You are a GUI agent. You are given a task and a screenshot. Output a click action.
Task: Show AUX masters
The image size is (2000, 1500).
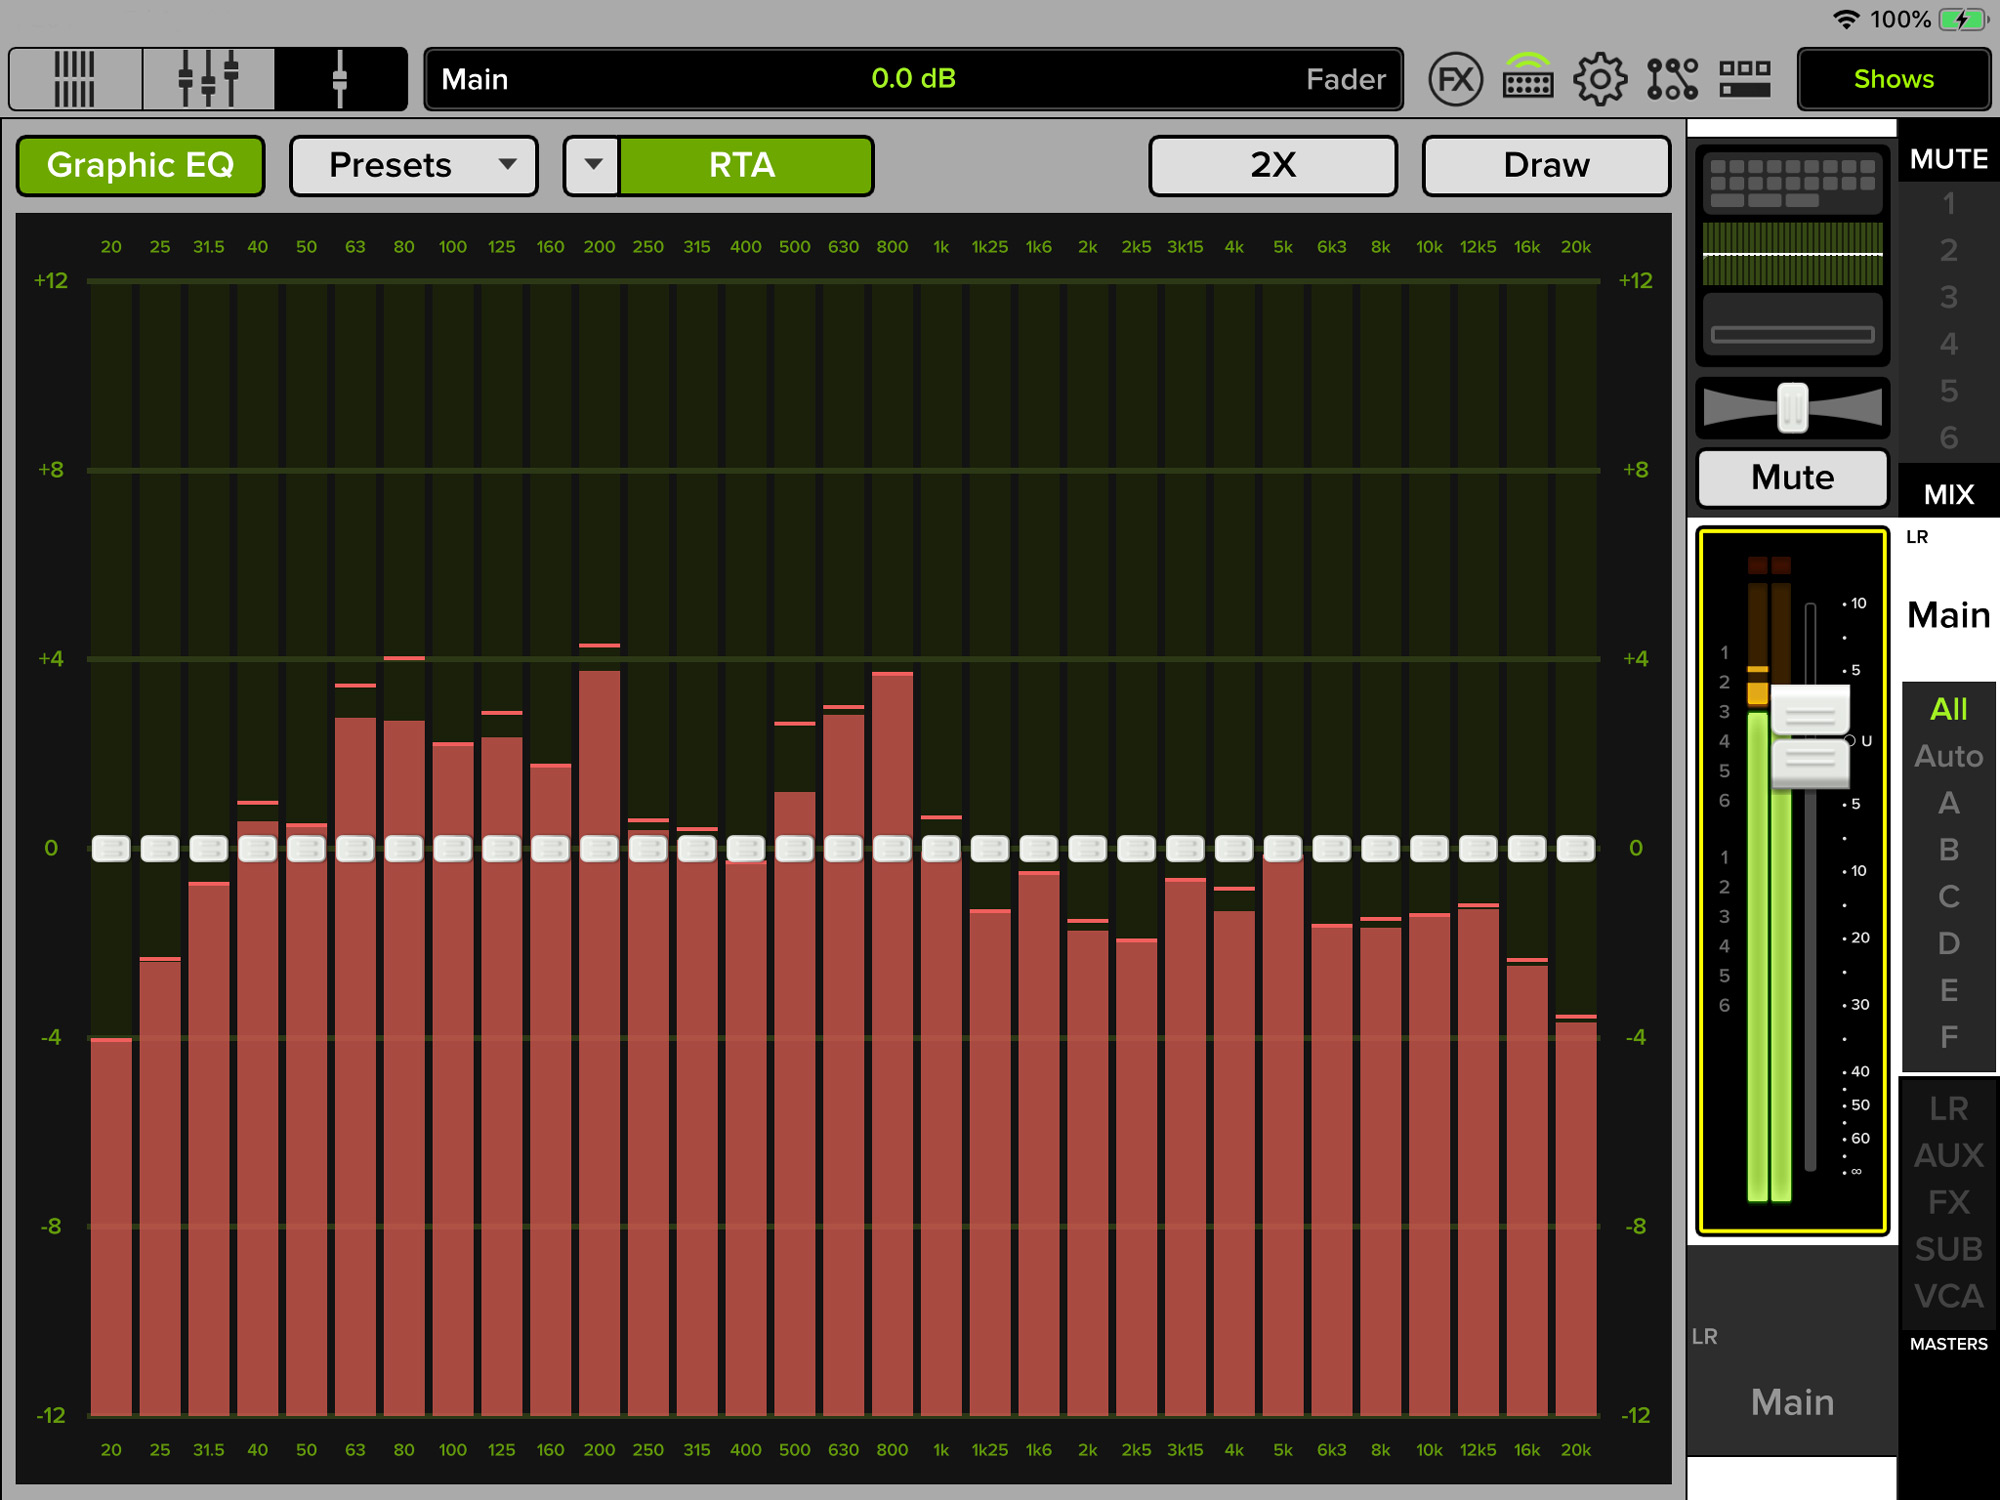[x=1948, y=1156]
